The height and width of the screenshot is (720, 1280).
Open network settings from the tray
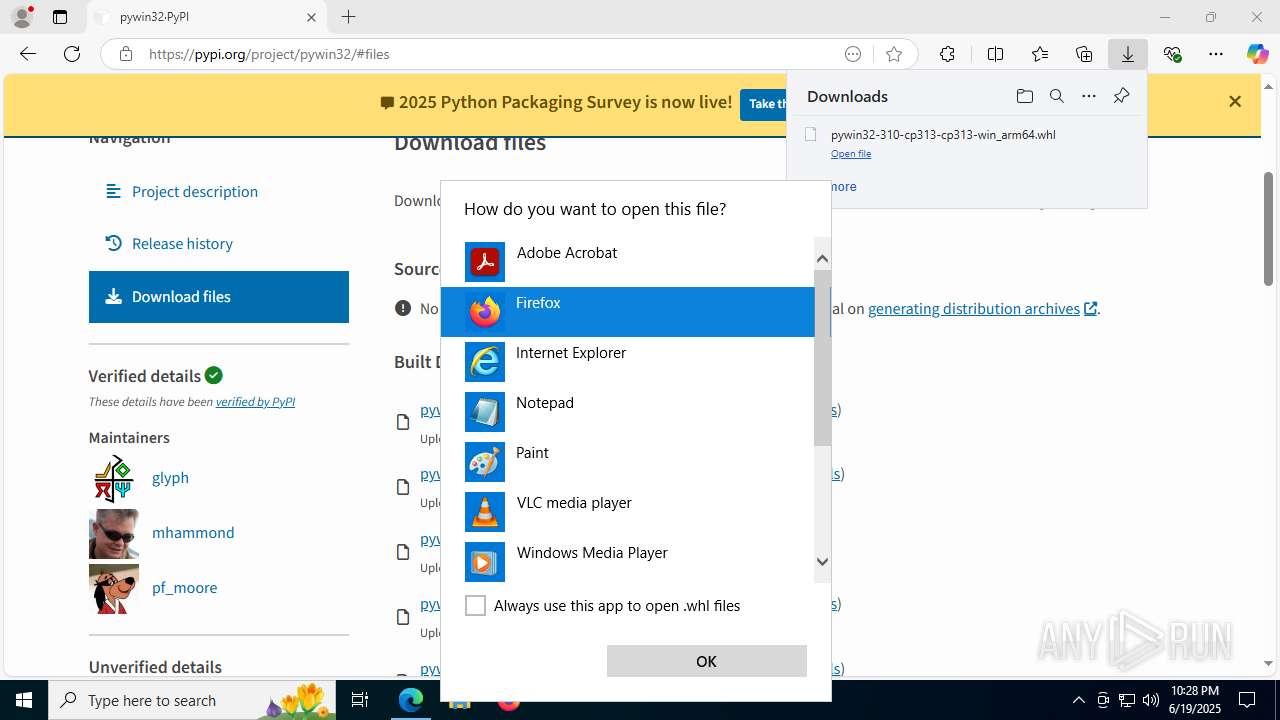pyautogui.click(x=1127, y=700)
